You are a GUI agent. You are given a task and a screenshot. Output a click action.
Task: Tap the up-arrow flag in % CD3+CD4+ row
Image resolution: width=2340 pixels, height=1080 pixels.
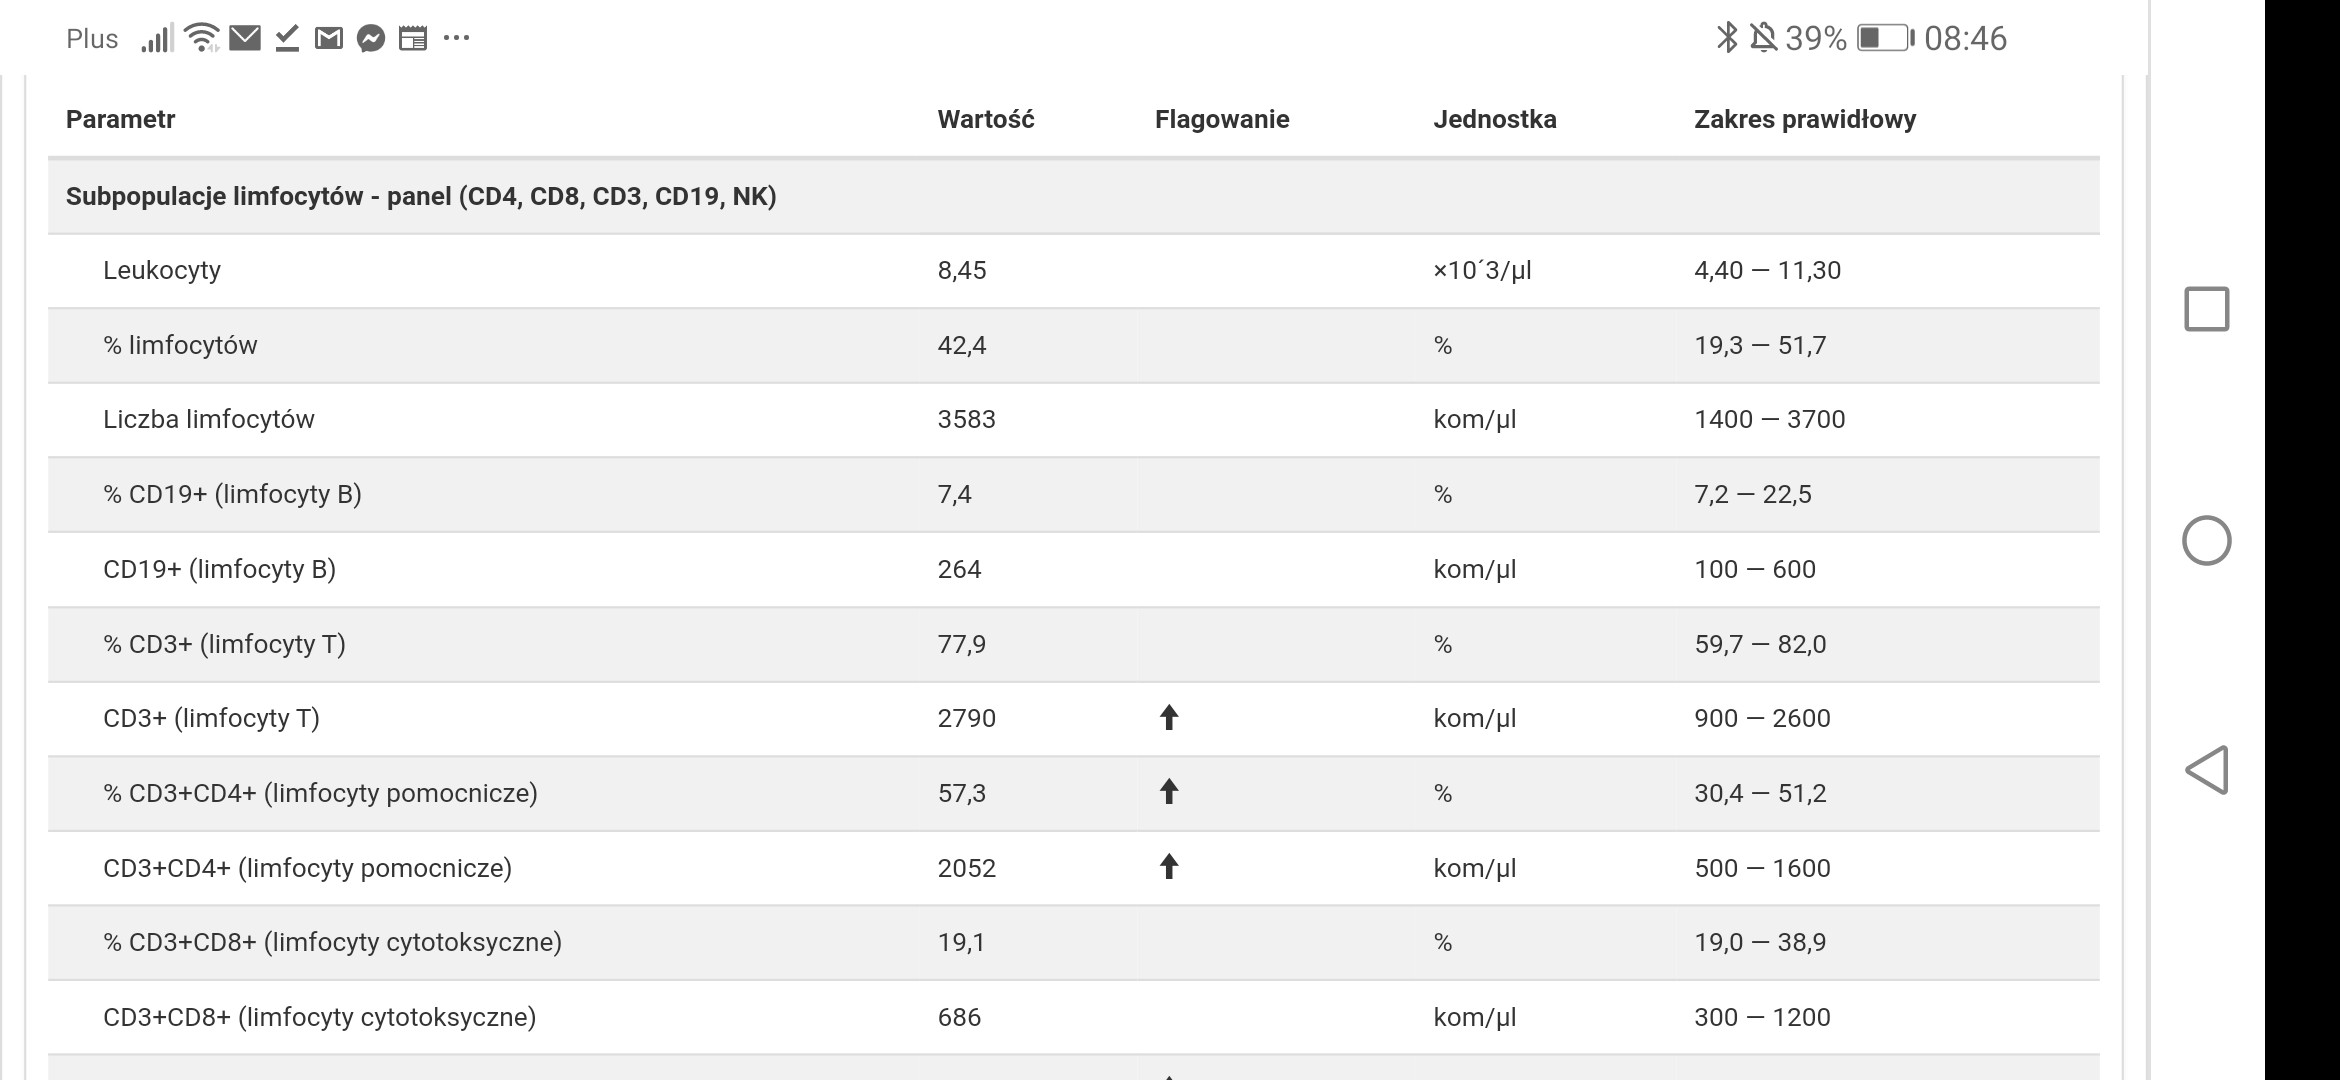point(1169,793)
